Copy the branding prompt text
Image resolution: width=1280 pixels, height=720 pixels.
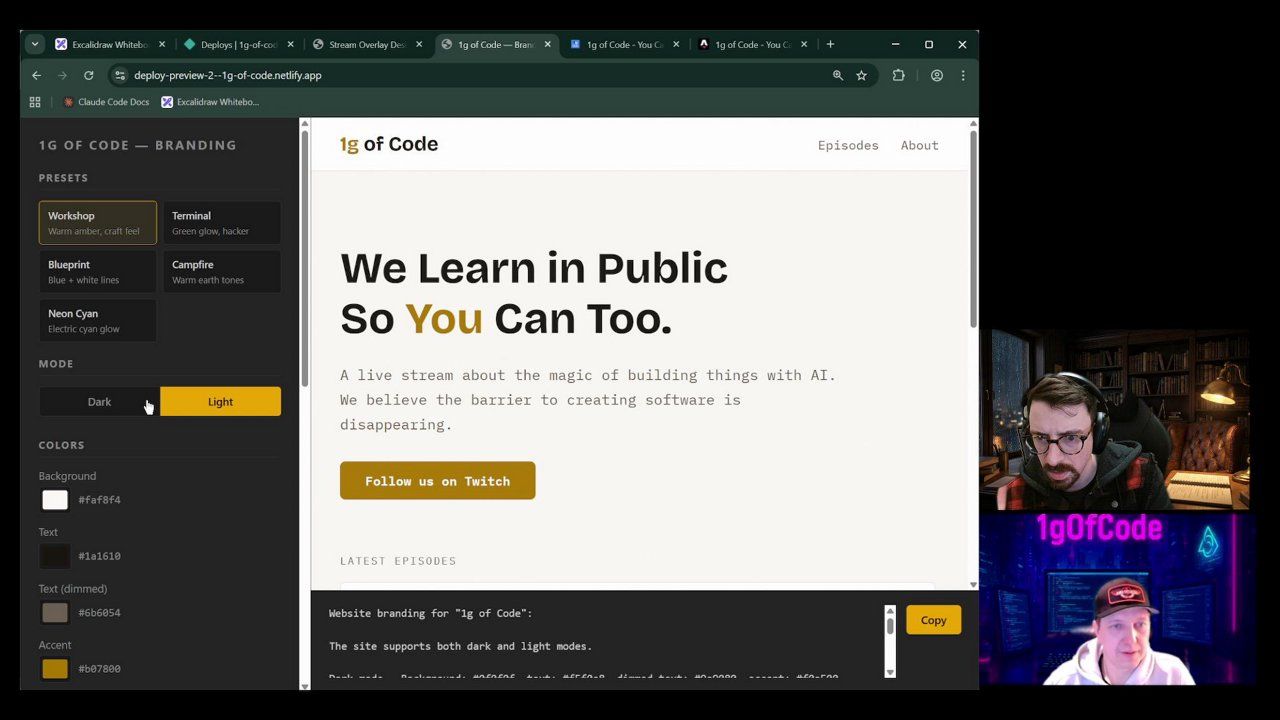tap(932, 620)
